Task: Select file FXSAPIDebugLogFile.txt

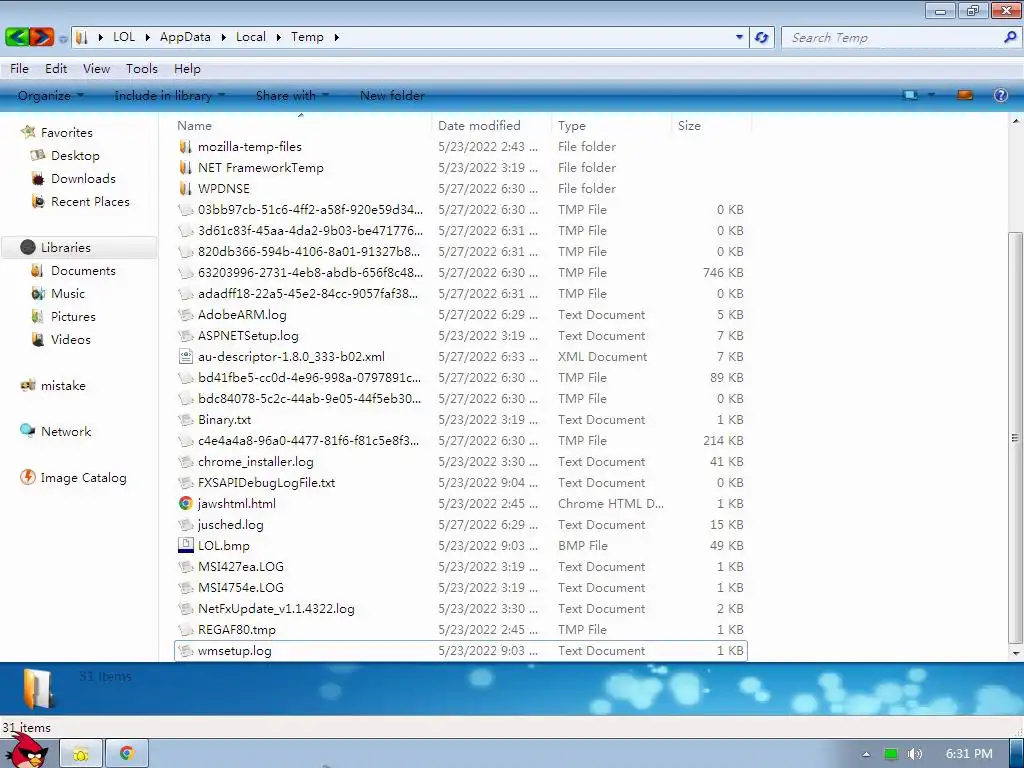Action: click(460, 482)
